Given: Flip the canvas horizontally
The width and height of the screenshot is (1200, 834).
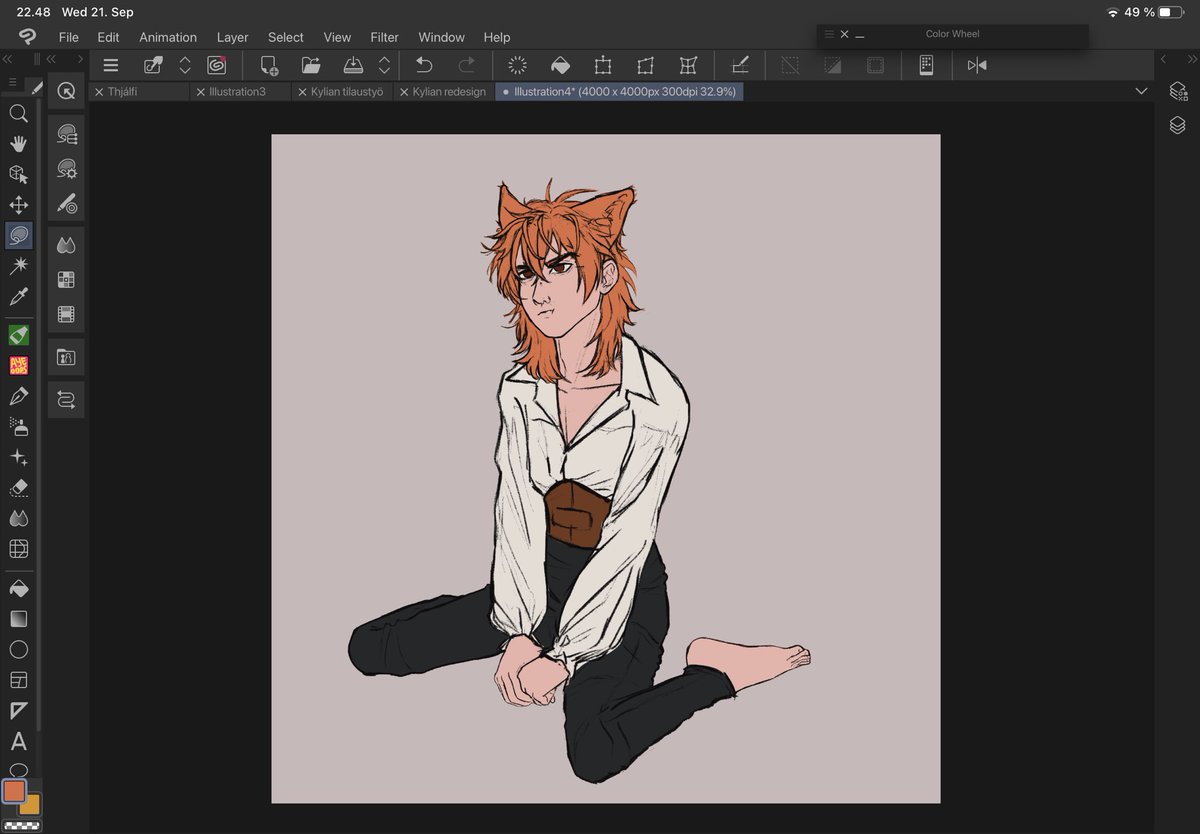Looking at the screenshot, I should [x=977, y=66].
